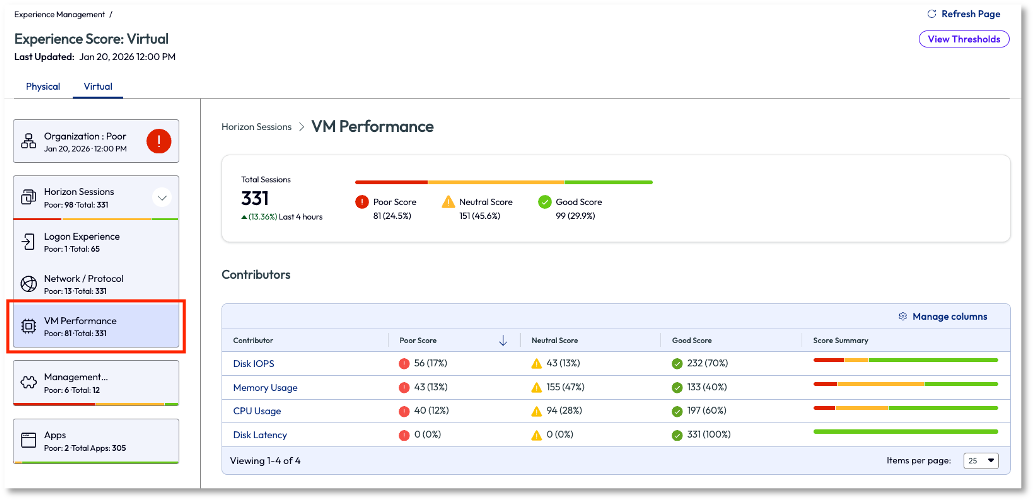The width and height of the screenshot is (1033, 502).
Task: Click the red Organization poor alert icon
Action: point(158,141)
